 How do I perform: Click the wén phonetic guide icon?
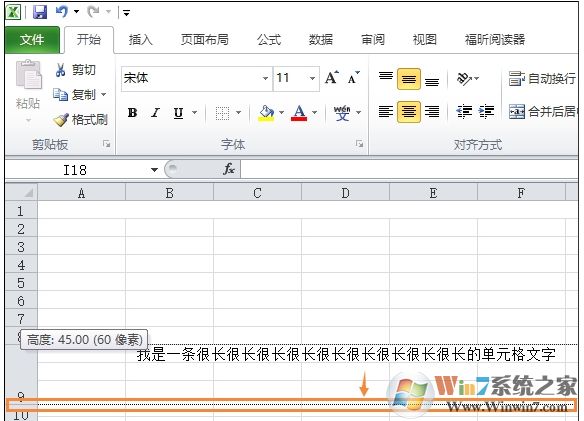click(342, 113)
